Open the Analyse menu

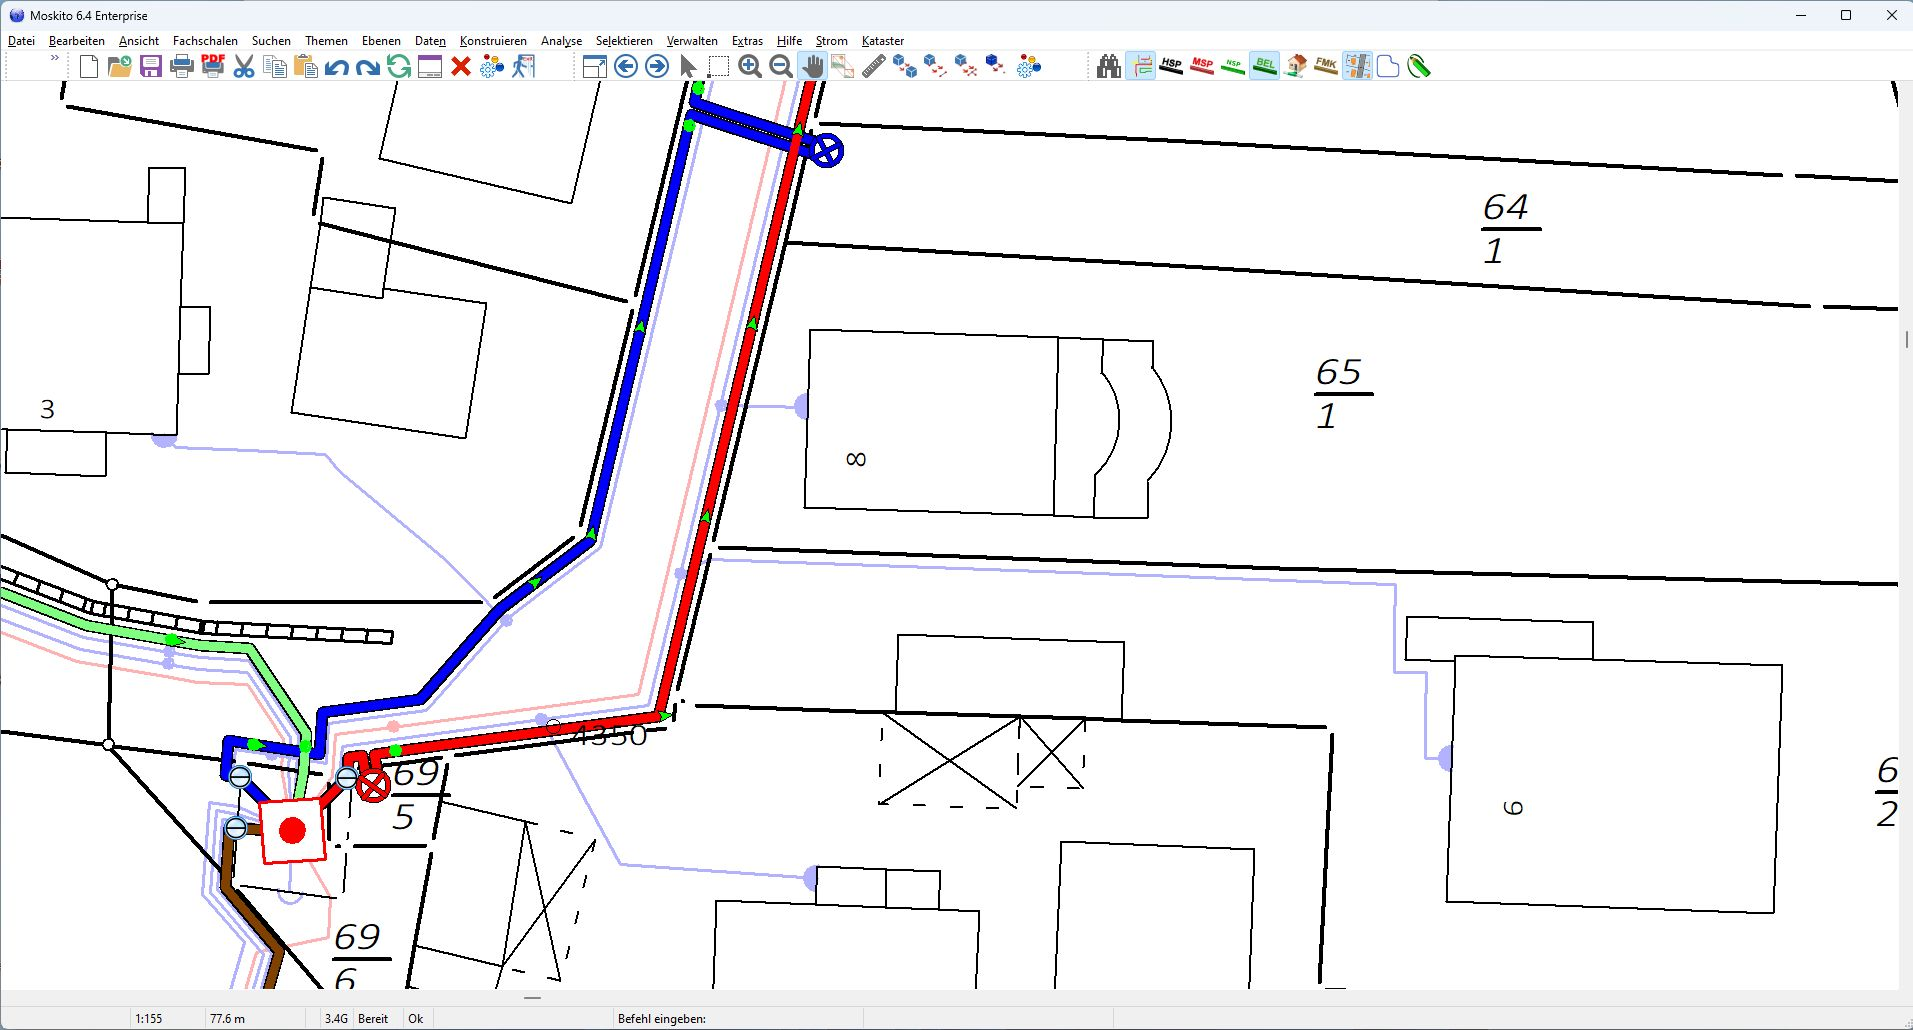click(561, 41)
